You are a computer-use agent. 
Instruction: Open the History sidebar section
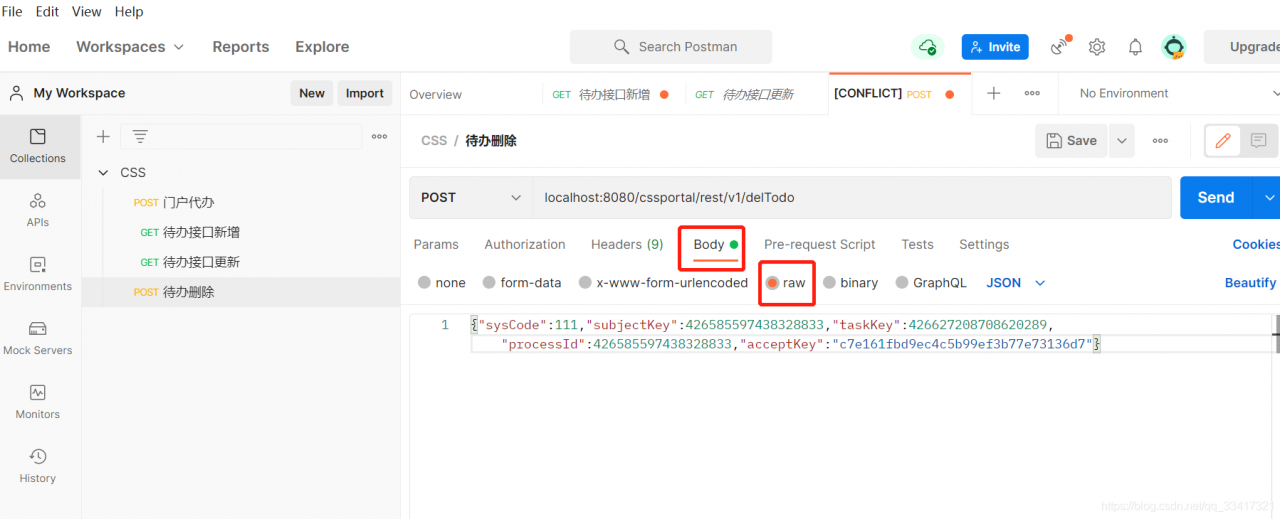(x=38, y=466)
